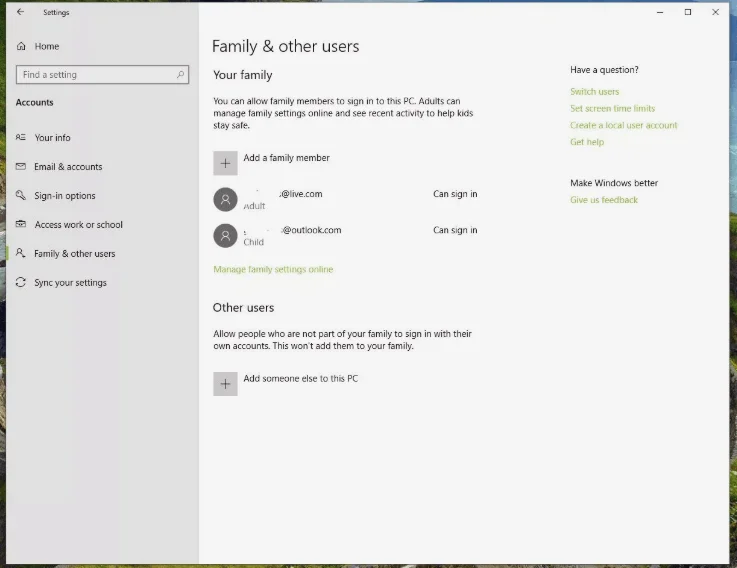This screenshot has width=737, height=568.
Task: Click the plus icon for Add a family member
Action: (x=225, y=163)
